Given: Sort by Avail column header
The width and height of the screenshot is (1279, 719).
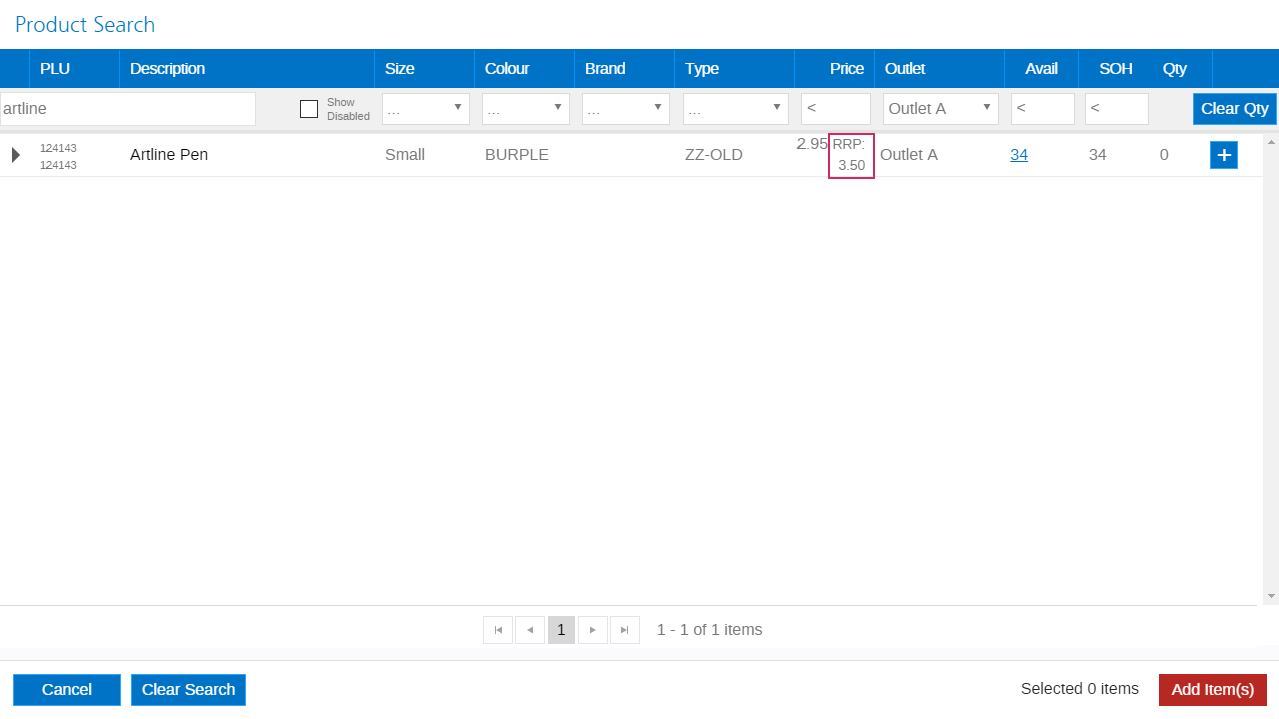Looking at the screenshot, I should click(1041, 69).
